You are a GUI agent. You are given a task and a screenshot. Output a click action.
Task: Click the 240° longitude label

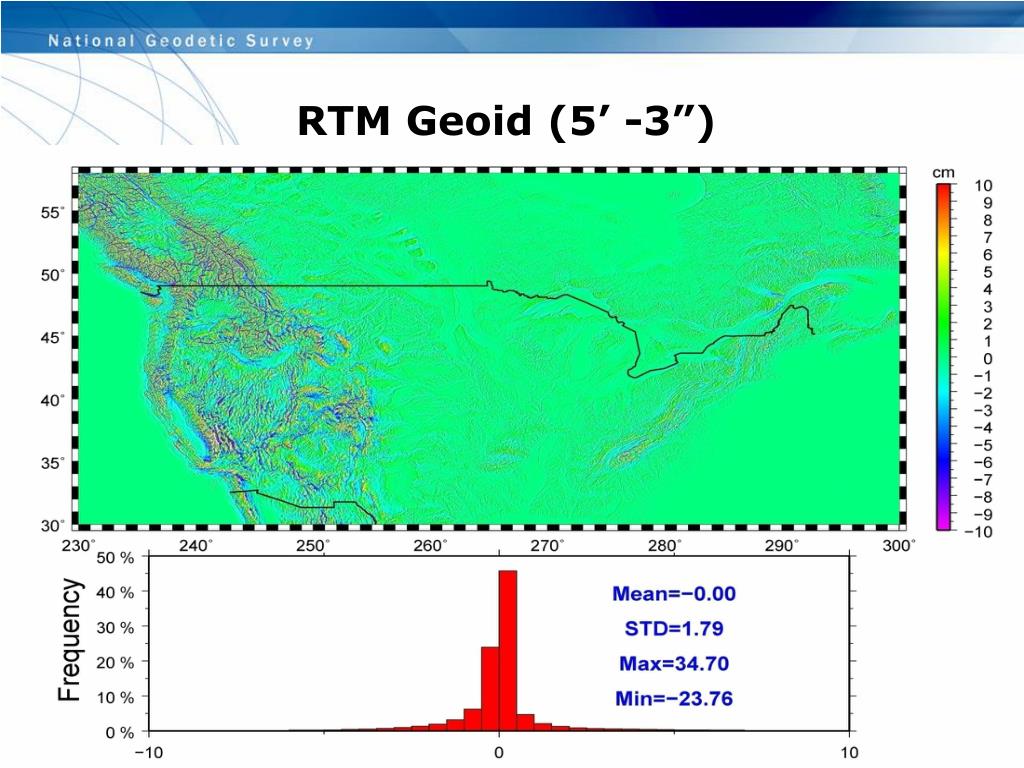[197, 545]
